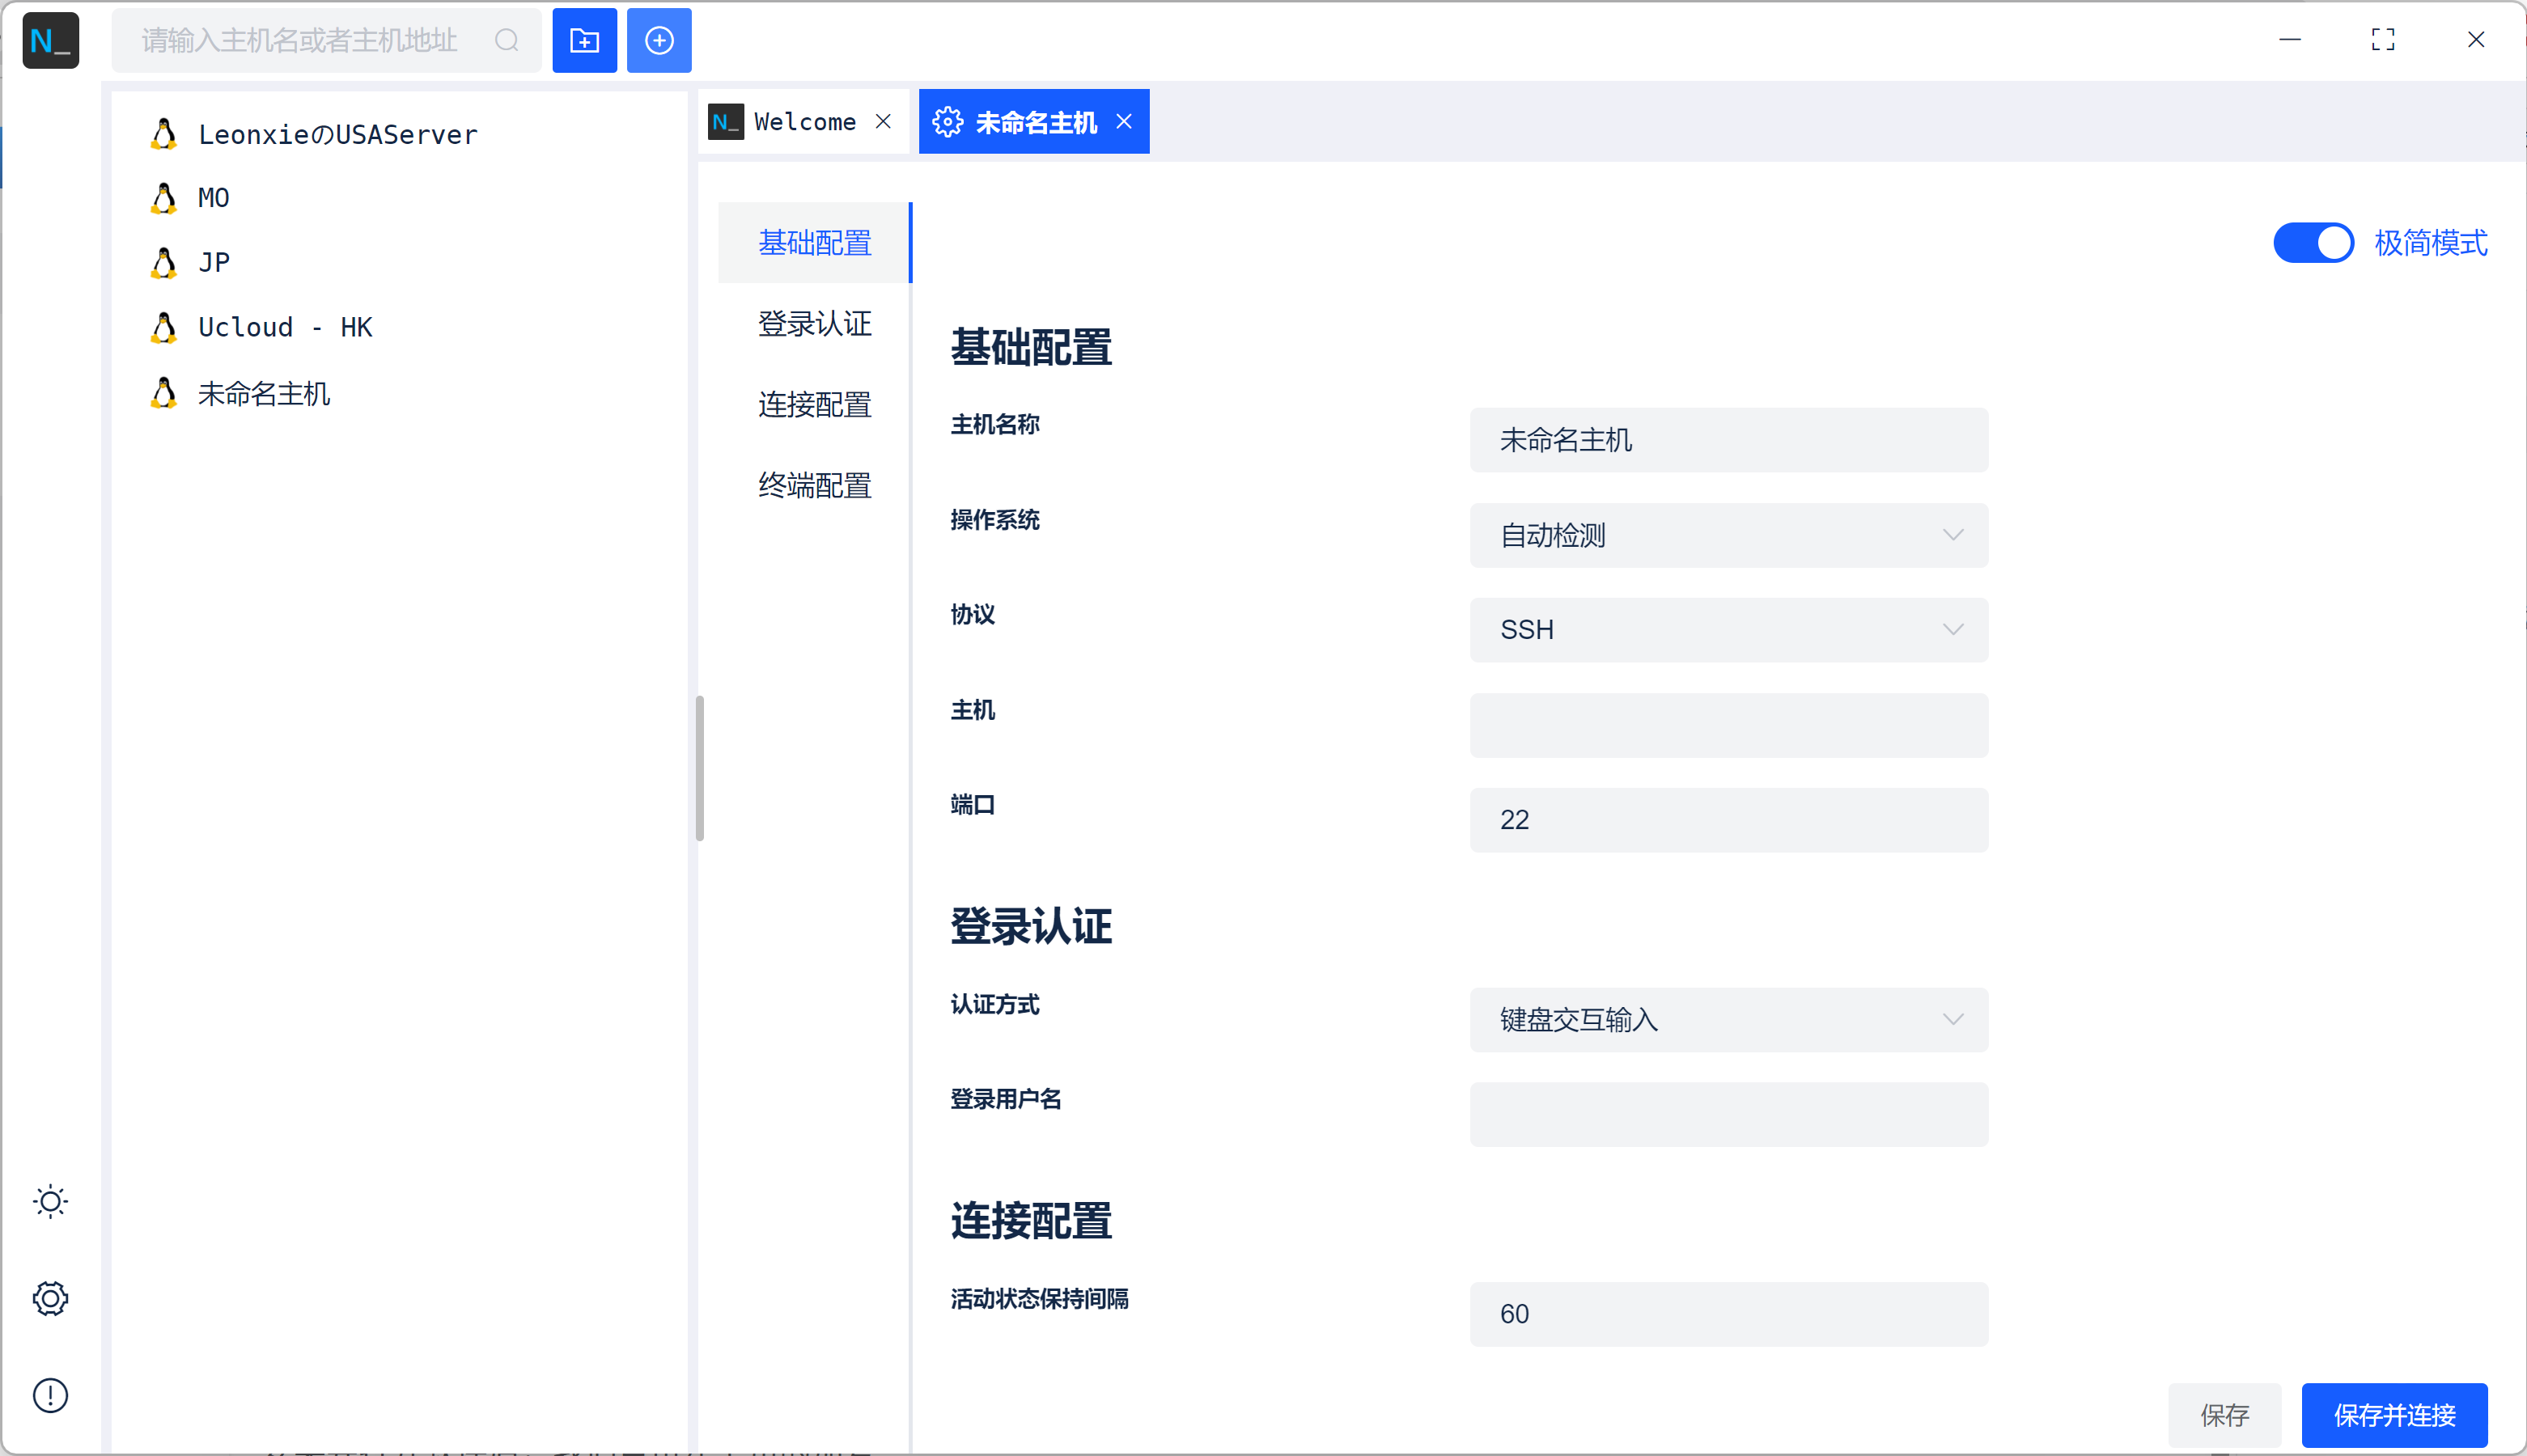Select the 登录认证 section
Viewport: 2527px width, 1456px height.
pyautogui.click(x=814, y=324)
